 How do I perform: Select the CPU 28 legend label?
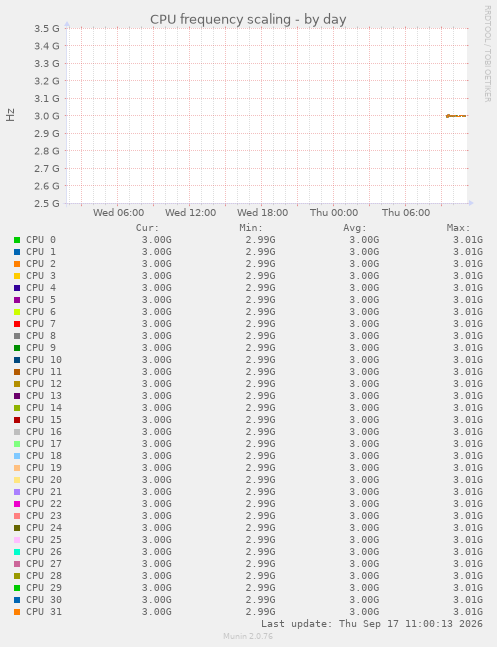point(44,576)
